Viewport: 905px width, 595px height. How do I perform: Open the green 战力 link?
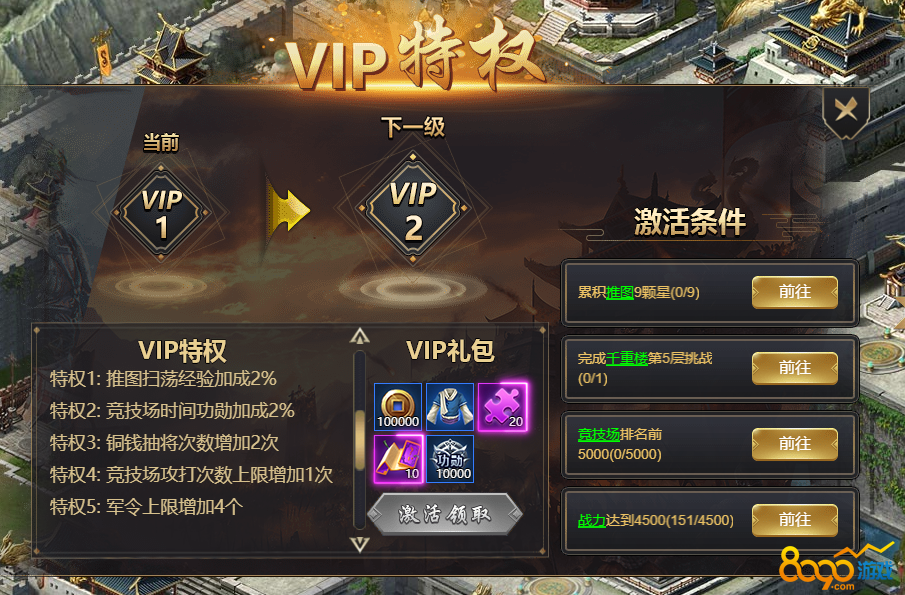(592, 521)
